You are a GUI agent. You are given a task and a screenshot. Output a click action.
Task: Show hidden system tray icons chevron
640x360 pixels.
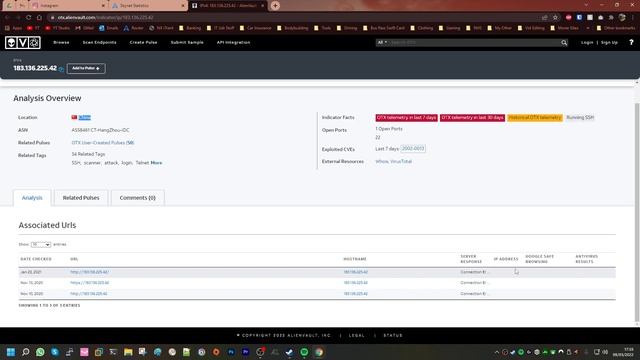(497, 352)
